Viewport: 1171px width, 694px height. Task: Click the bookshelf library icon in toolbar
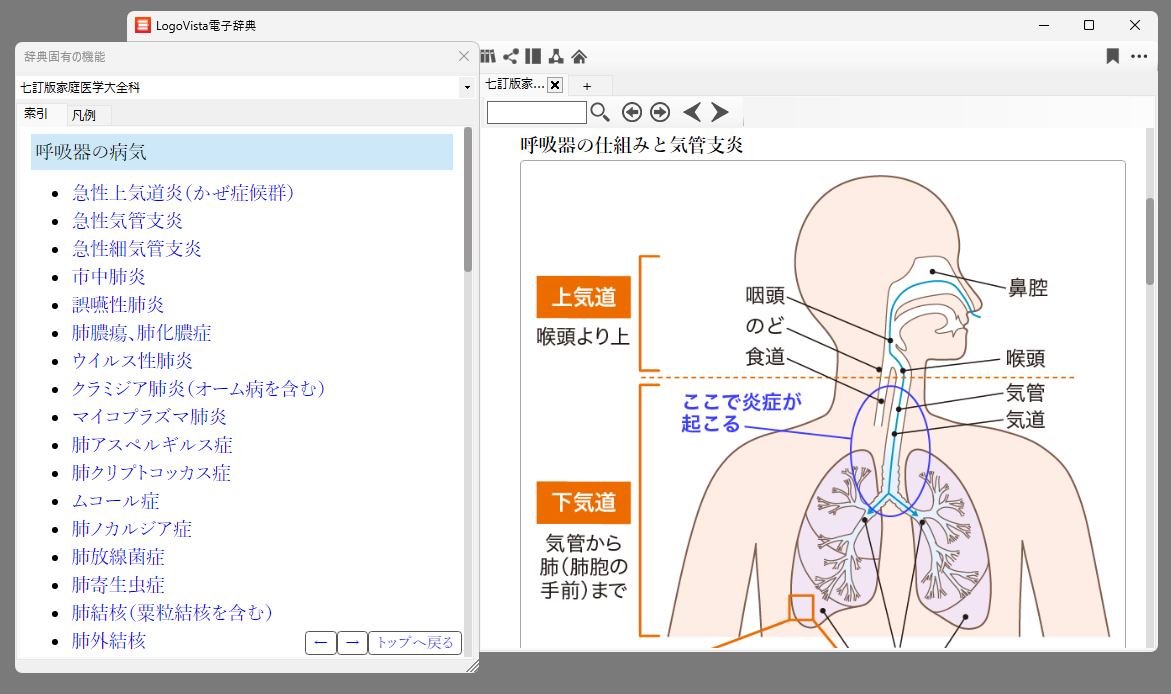click(488, 56)
